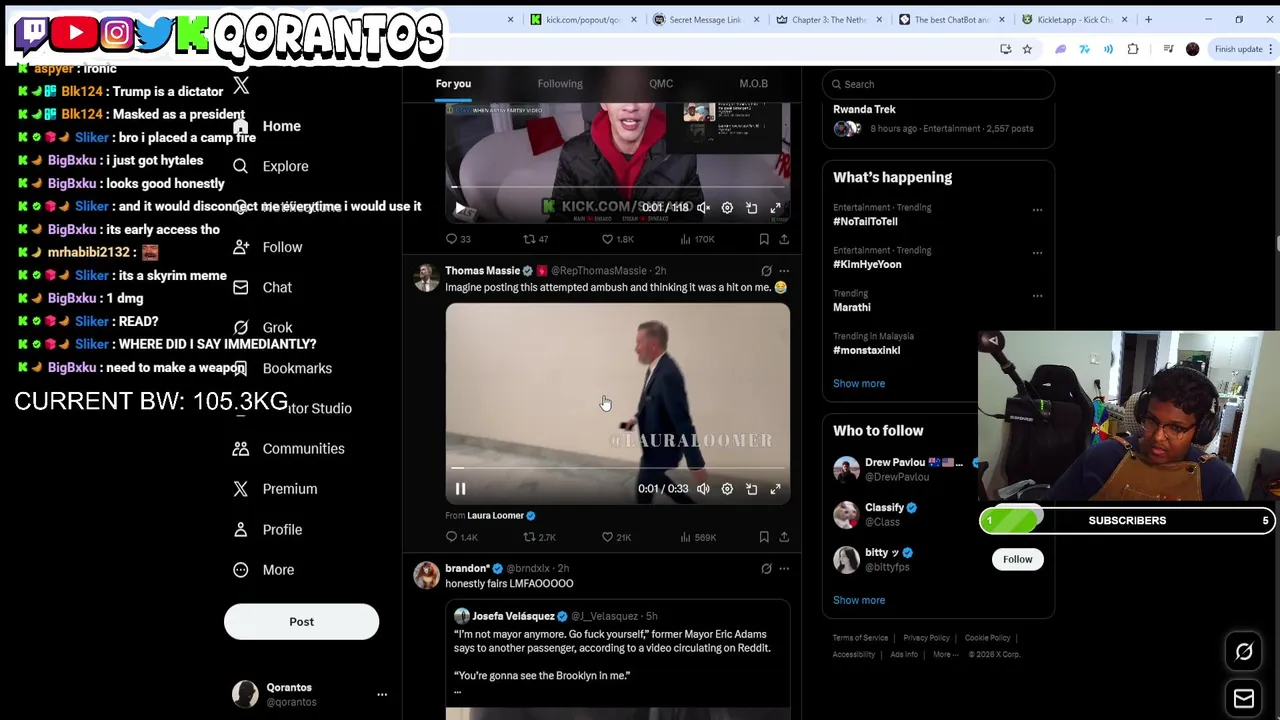Image resolution: width=1280 pixels, height=720 pixels.
Task: Like Thomas Massie post (21K)
Action: coord(616,537)
